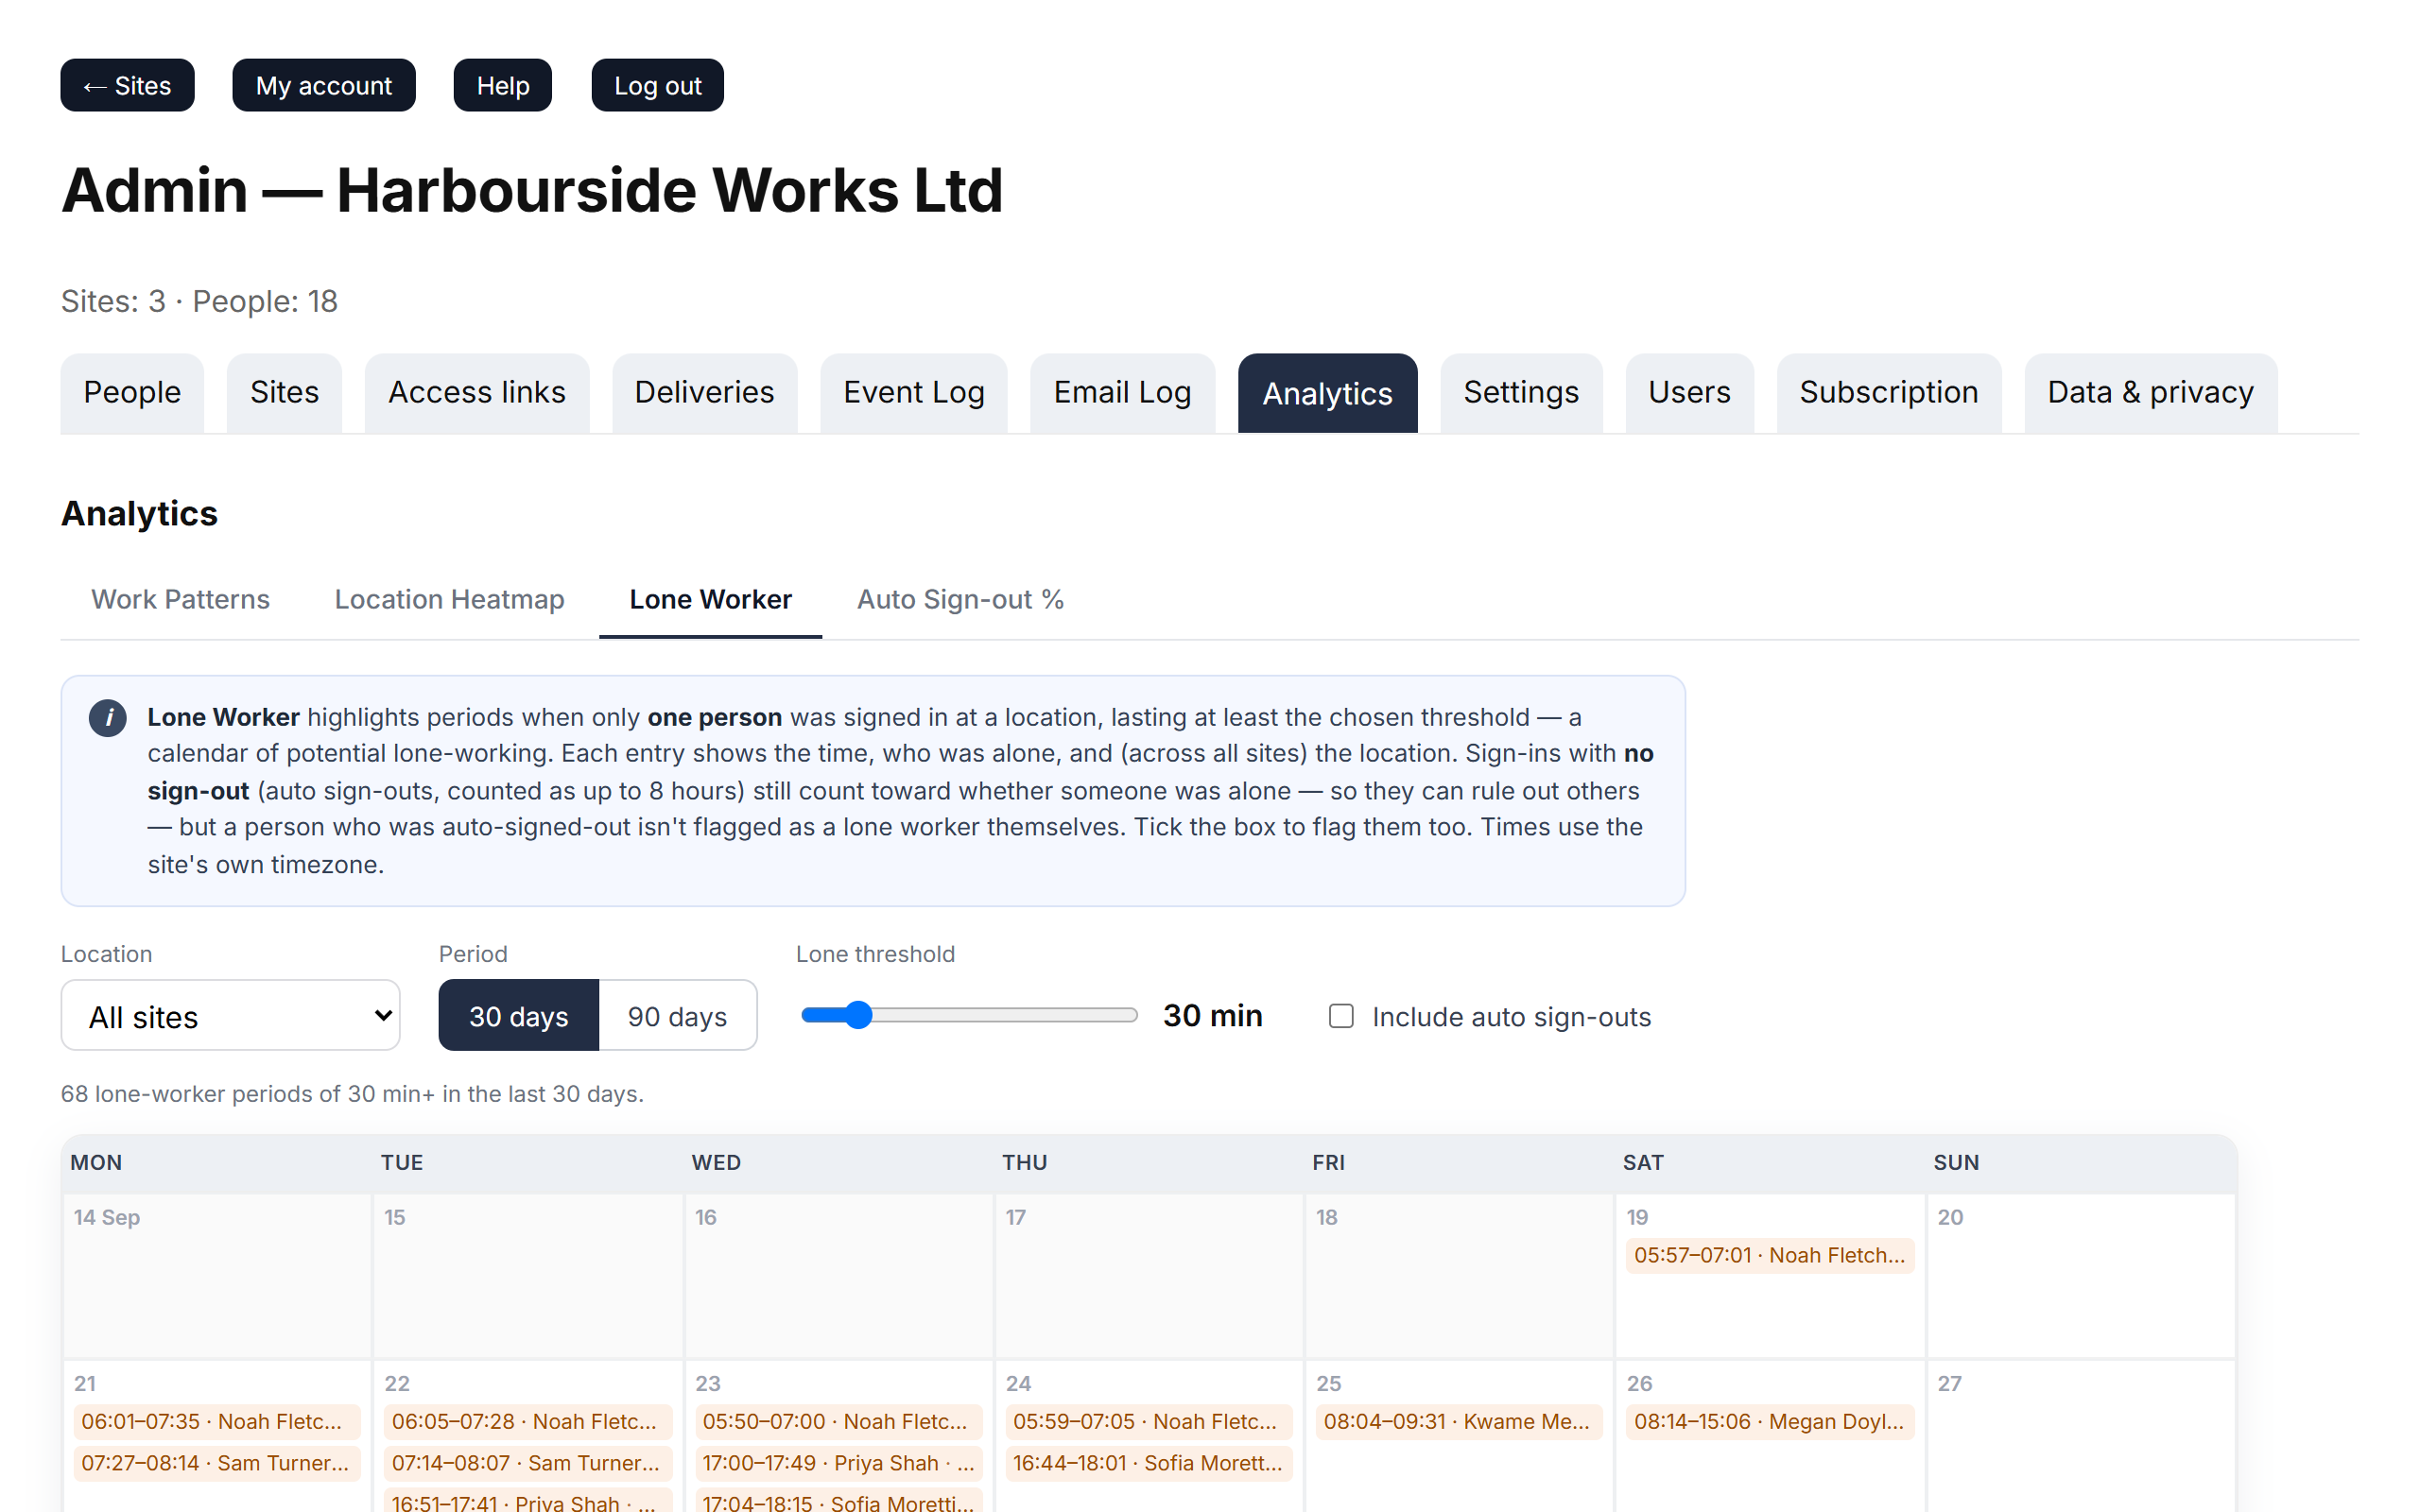
Task: Go back to Sites with arrow button
Action: [x=127, y=85]
